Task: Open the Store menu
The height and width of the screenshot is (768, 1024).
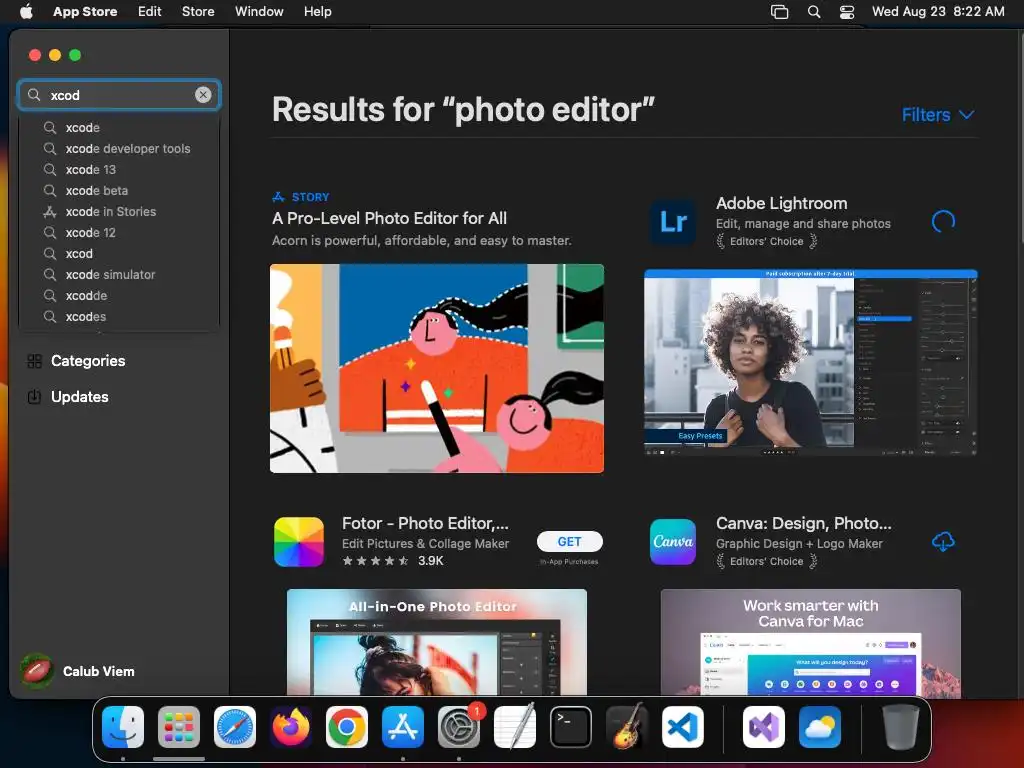Action: coord(198,11)
